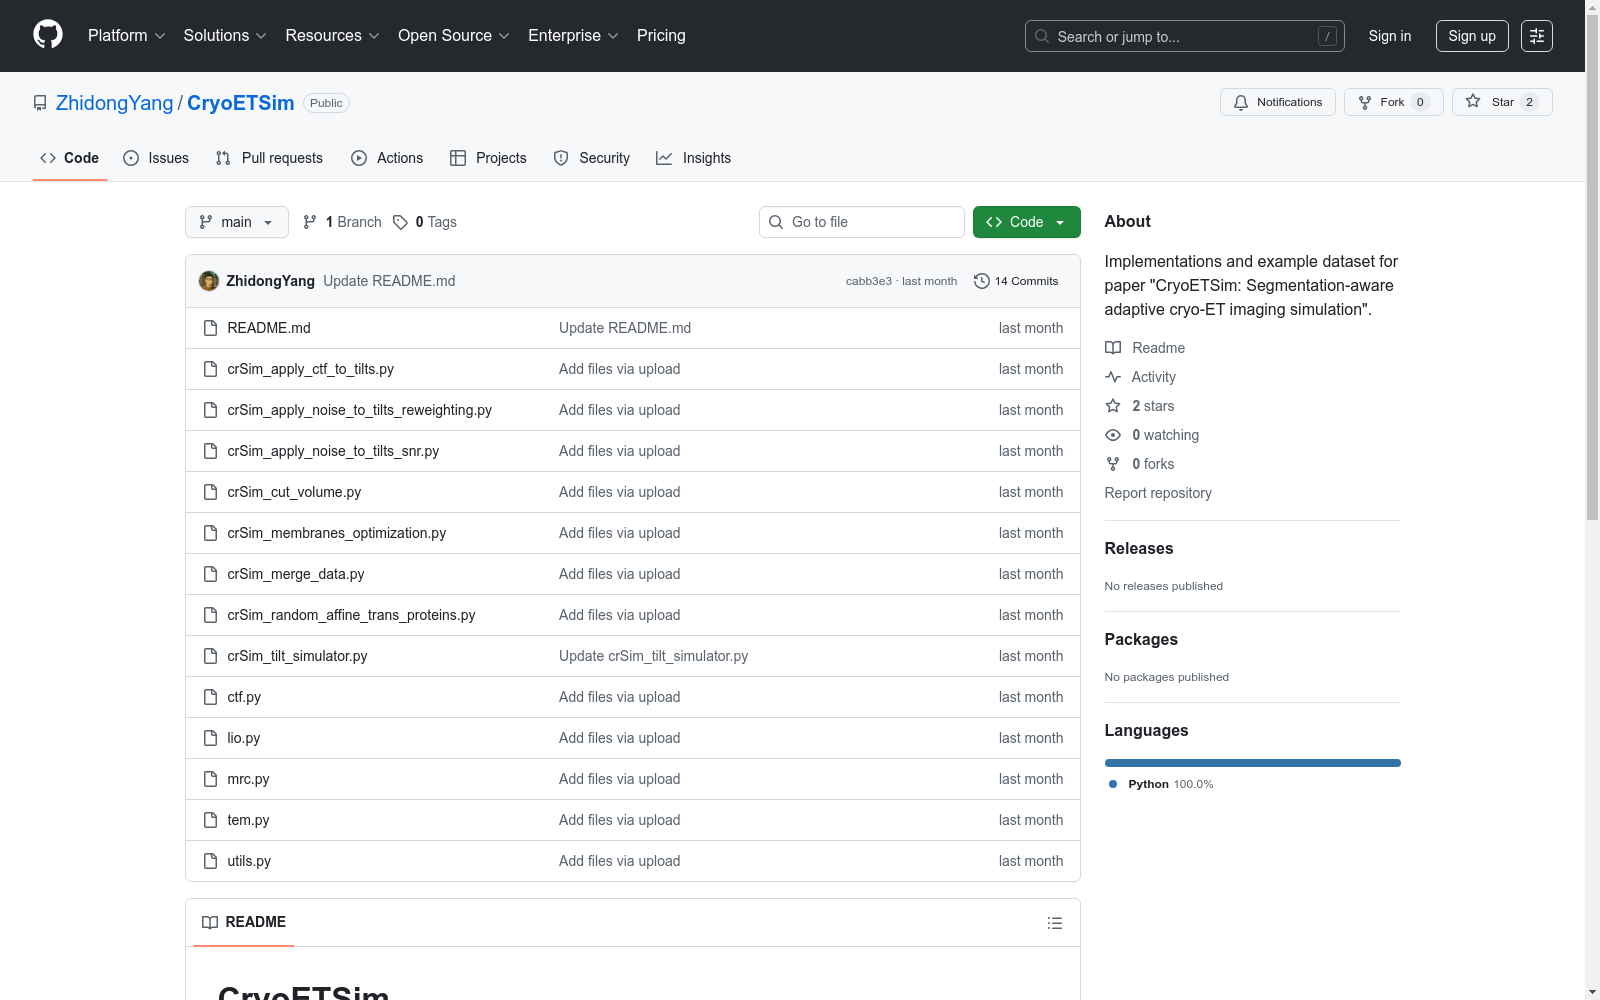Click the file icon beside mrc.py

(210, 779)
